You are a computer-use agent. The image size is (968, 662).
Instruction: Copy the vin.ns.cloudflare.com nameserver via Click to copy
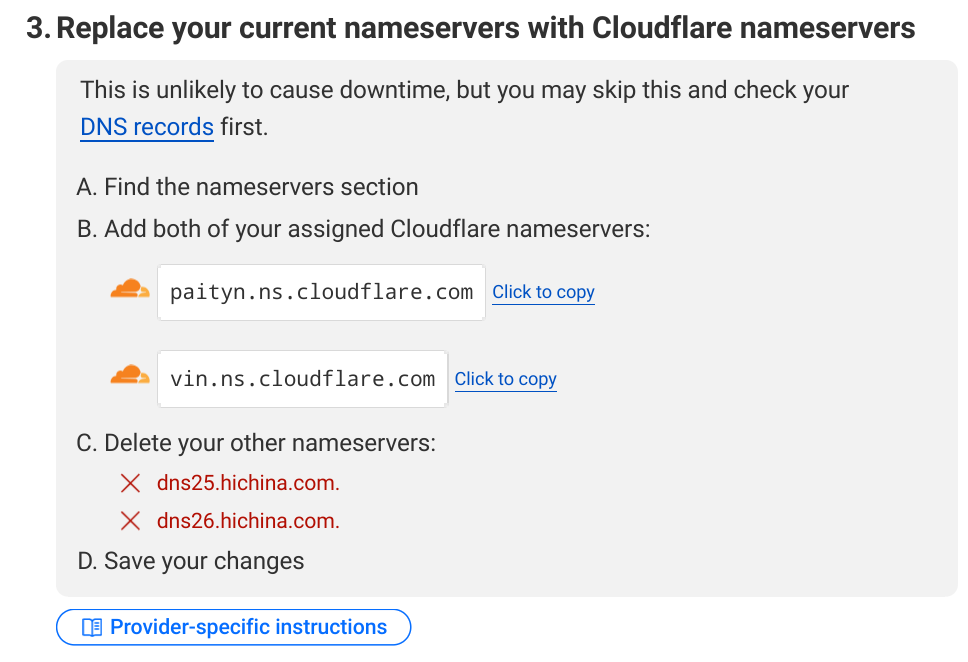pyautogui.click(x=505, y=379)
